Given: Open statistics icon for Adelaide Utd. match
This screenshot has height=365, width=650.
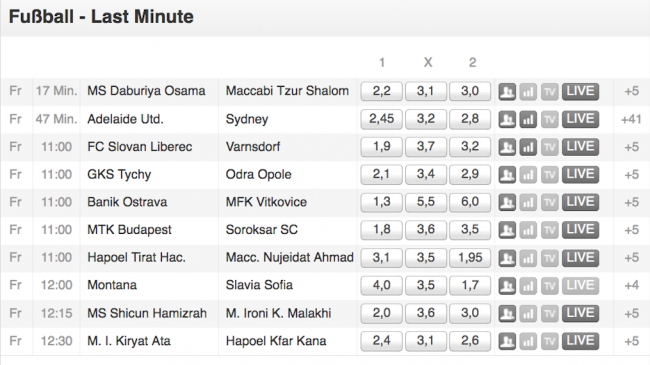Looking at the screenshot, I should coord(528,119).
